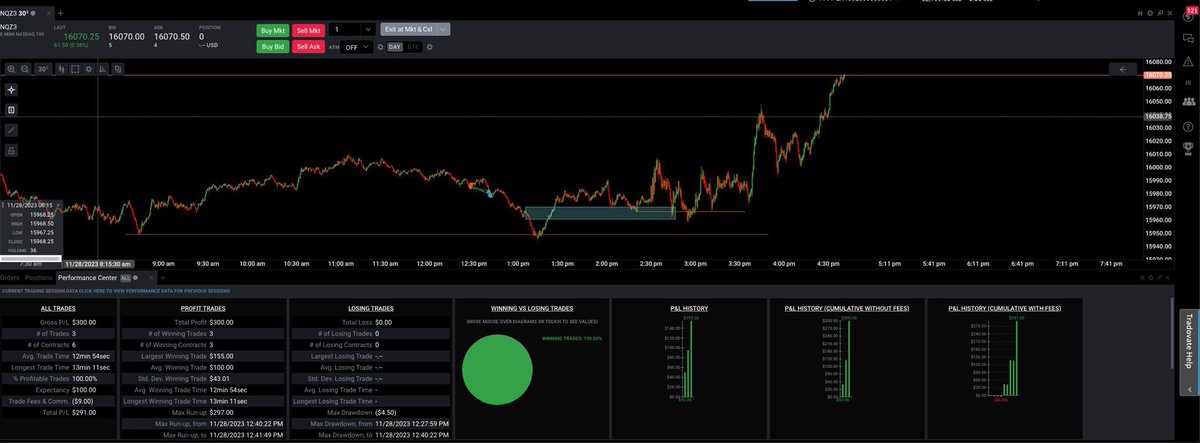Screen dimensions: 1200x443
Task: Switch to the Positions tab
Action: click(39, 277)
